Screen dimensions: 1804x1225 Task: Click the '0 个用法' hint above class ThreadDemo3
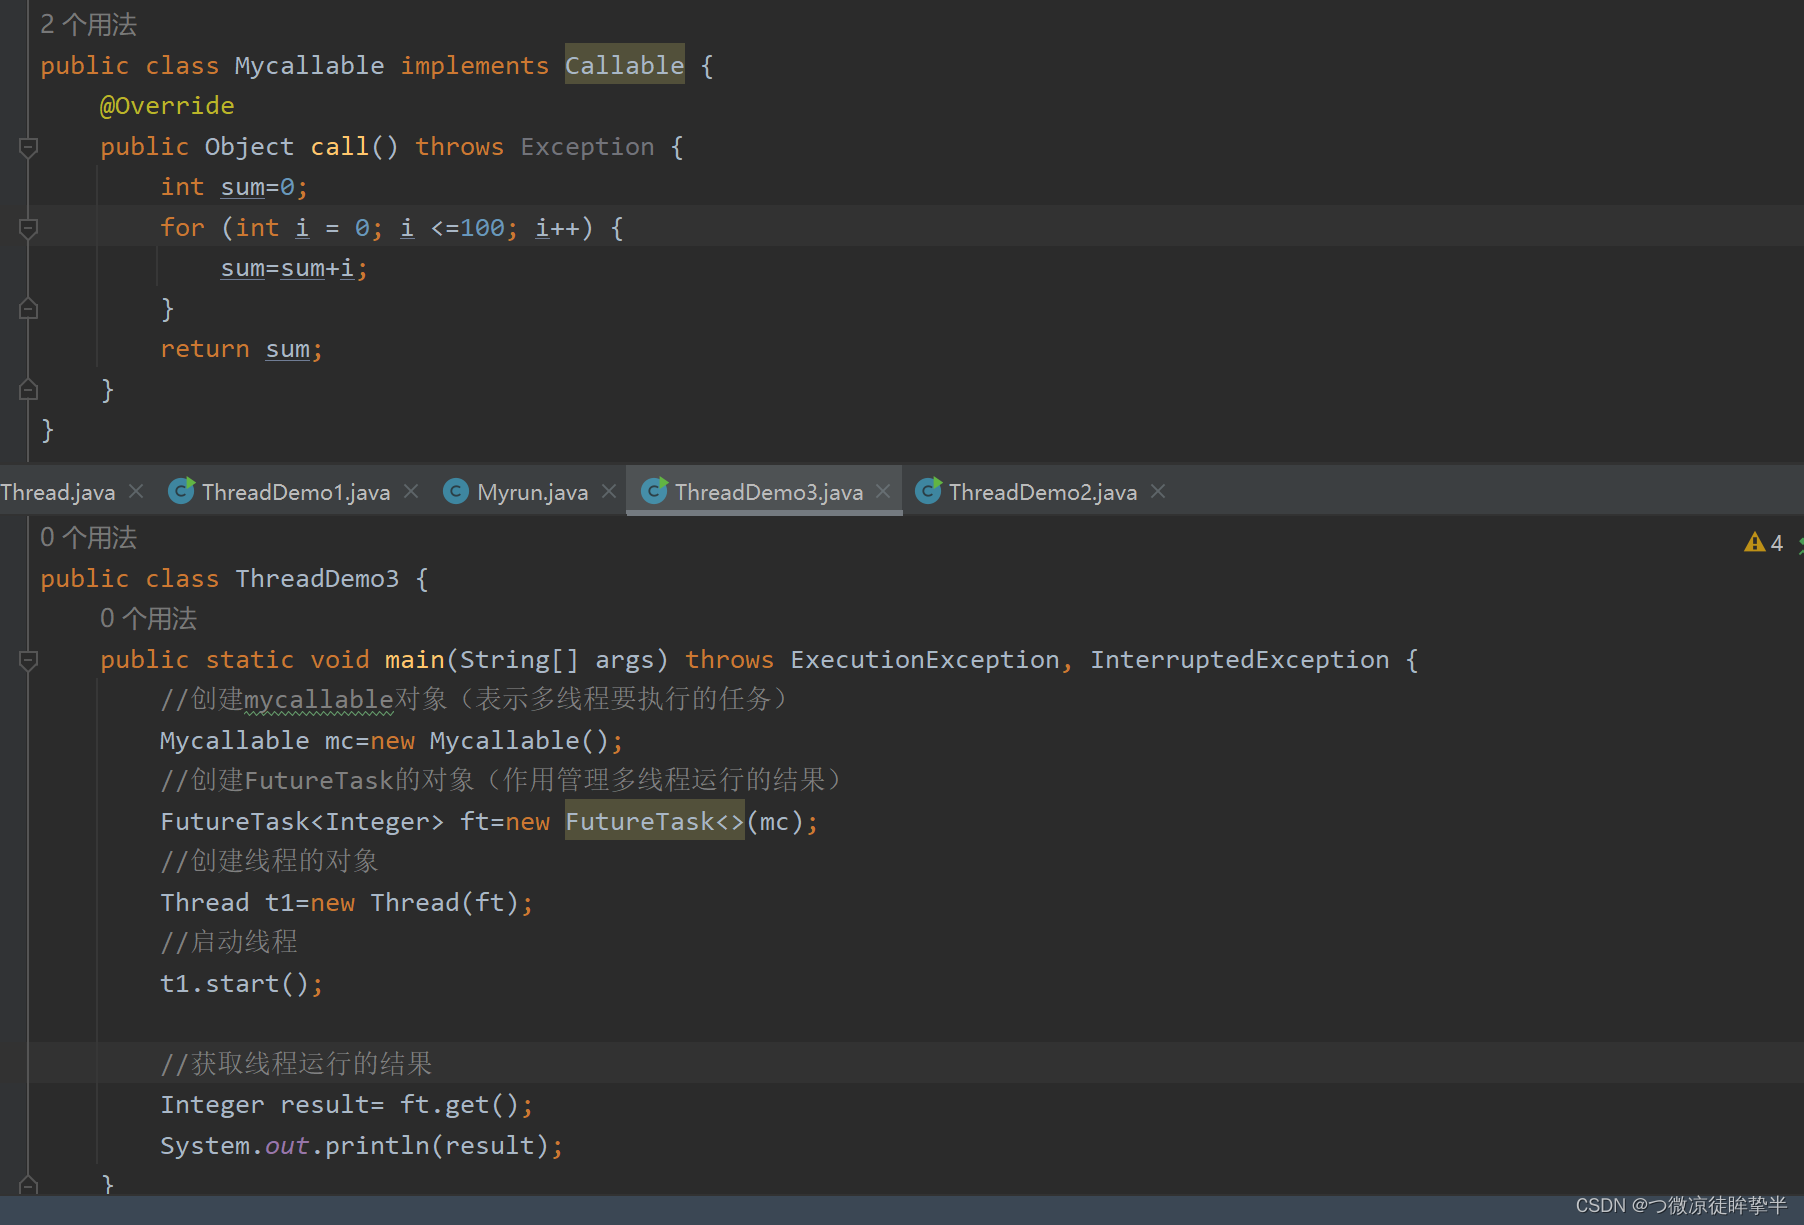click(88, 538)
